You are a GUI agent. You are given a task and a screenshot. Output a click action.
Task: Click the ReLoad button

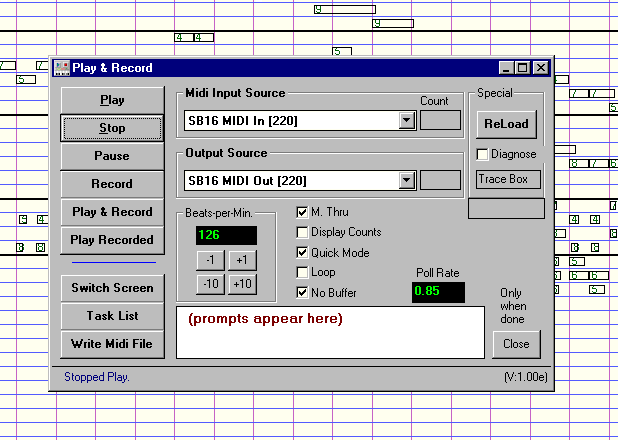[x=506, y=124]
